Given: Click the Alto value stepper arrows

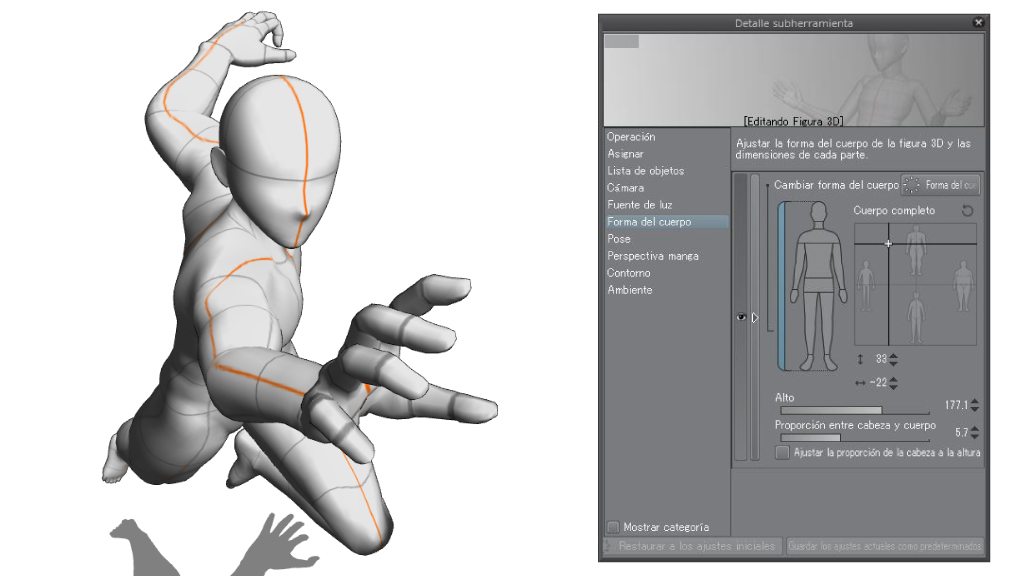Looking at the screenshot, I should click(x=975, y=406).
